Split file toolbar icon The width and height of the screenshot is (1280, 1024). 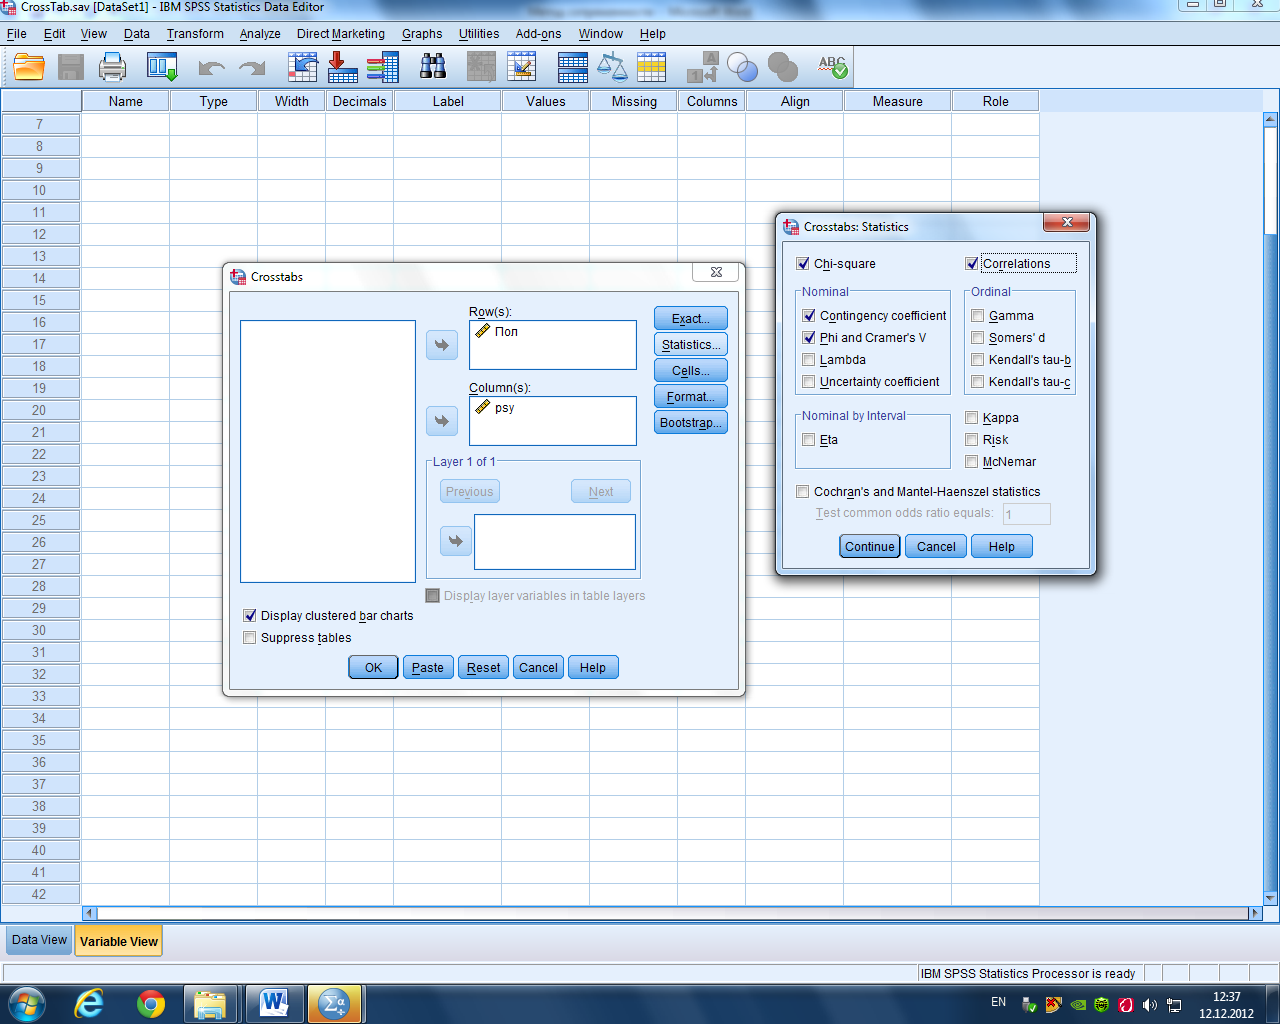tap(573, 67)
